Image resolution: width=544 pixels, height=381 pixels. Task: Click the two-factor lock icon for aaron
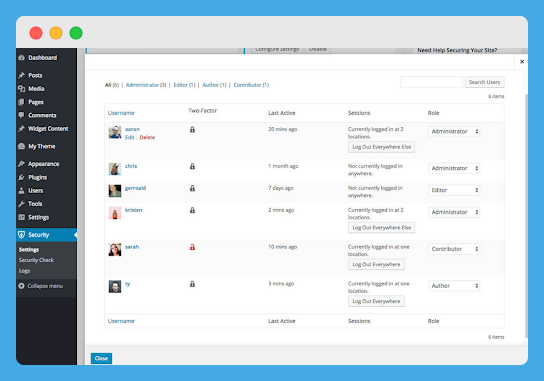pos(192,129)
